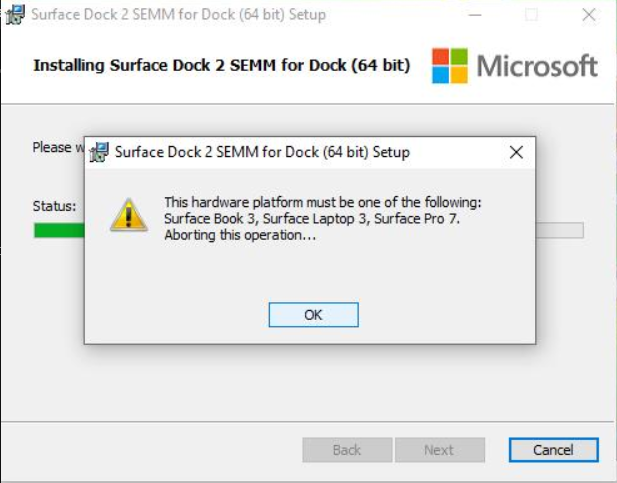Click the green filled portion of progress bar
Screen dimensions: 617x483
(x=58, y=231)
